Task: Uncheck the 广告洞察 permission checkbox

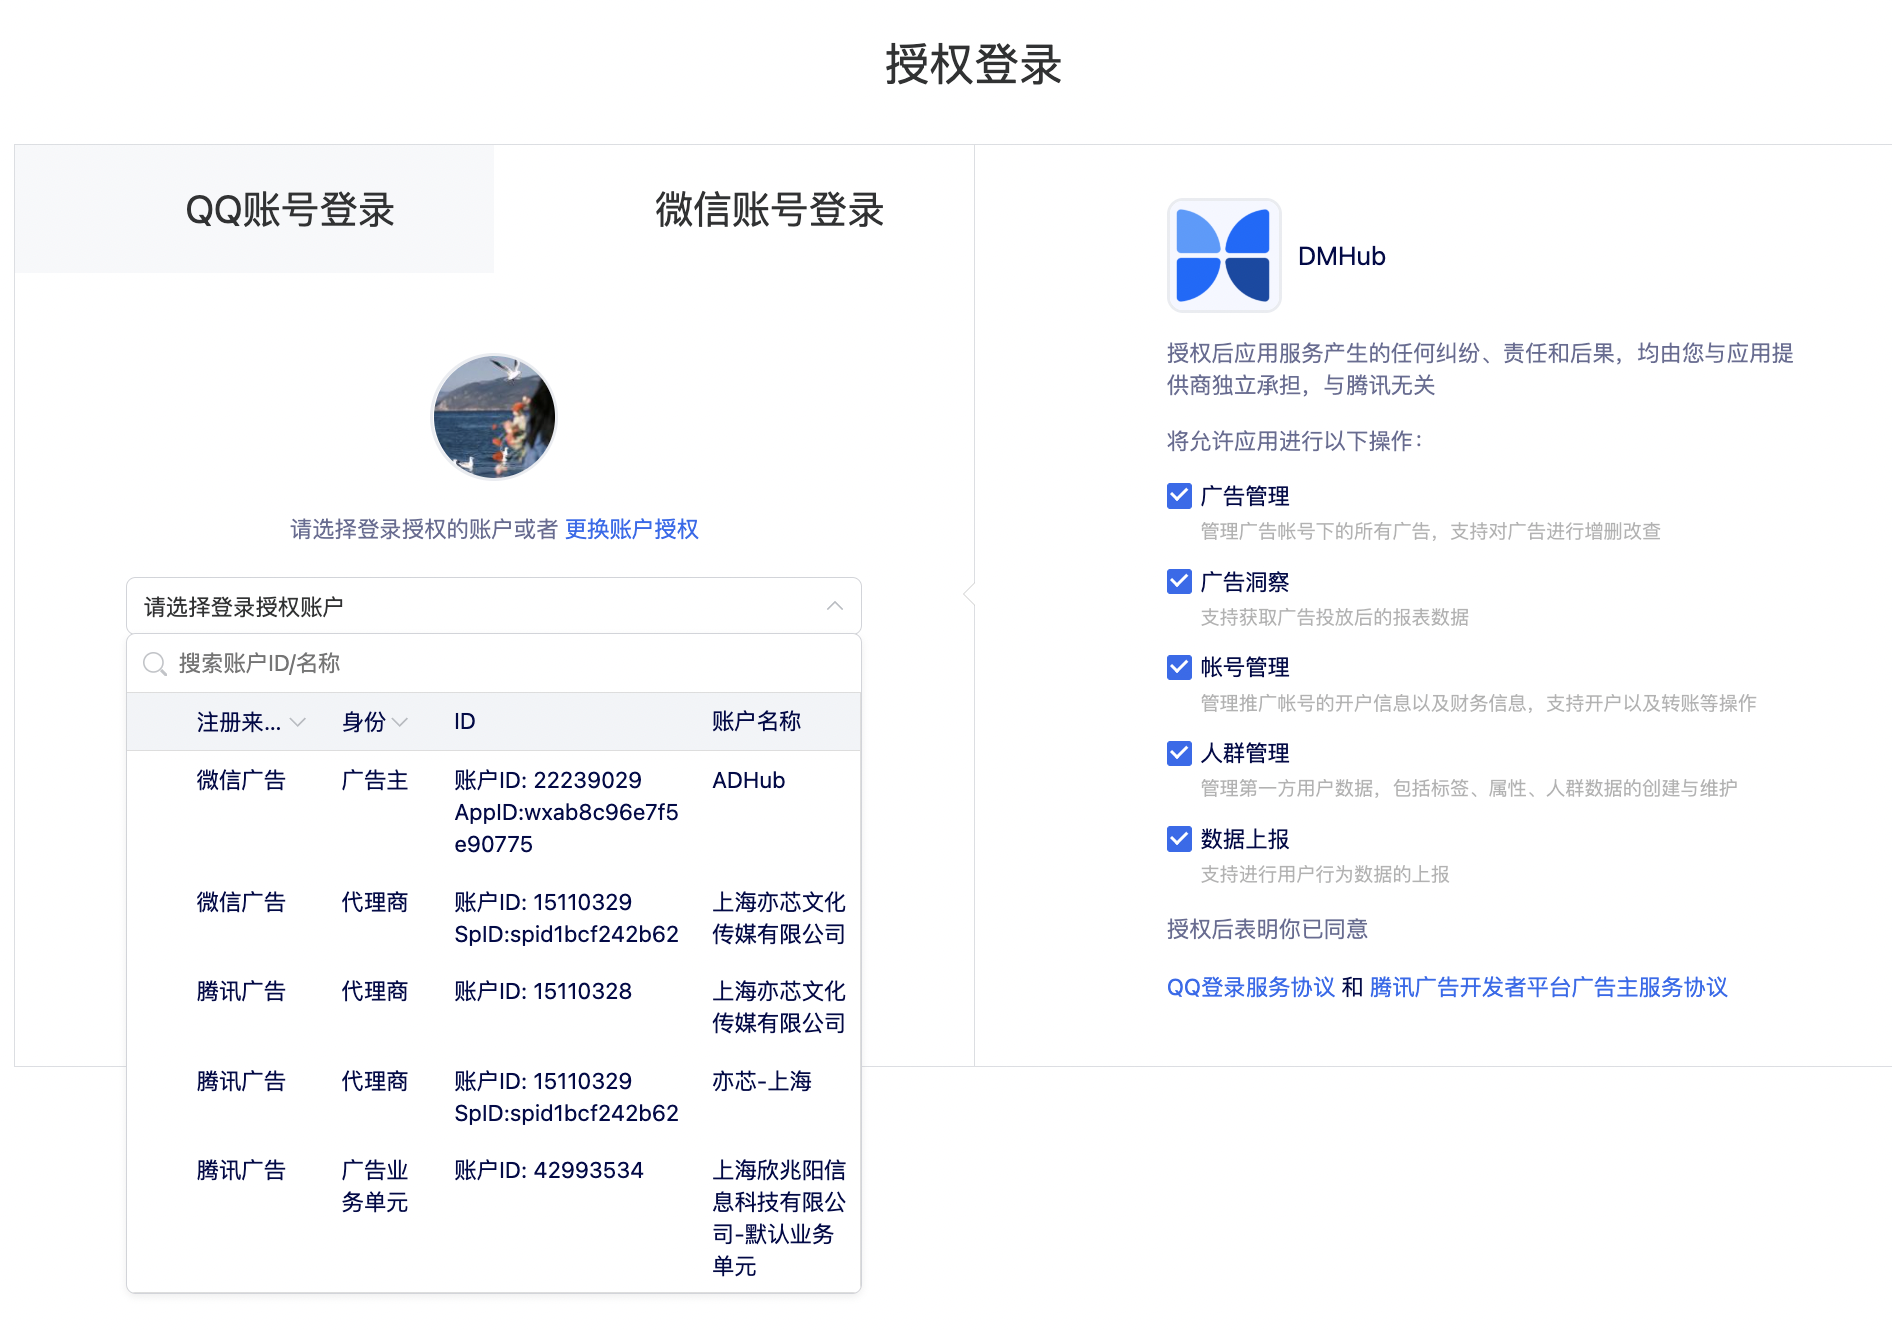Action: coord(1179,581)
